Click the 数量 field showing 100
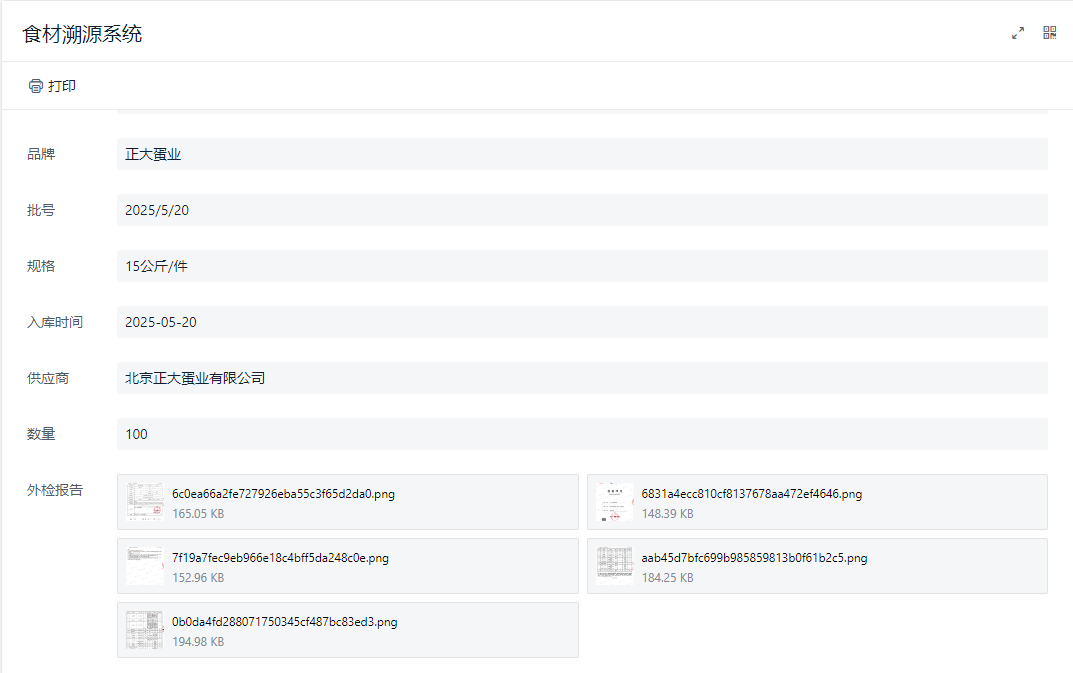The width and height of the screenshot is (1073, 673). (582, 434)
